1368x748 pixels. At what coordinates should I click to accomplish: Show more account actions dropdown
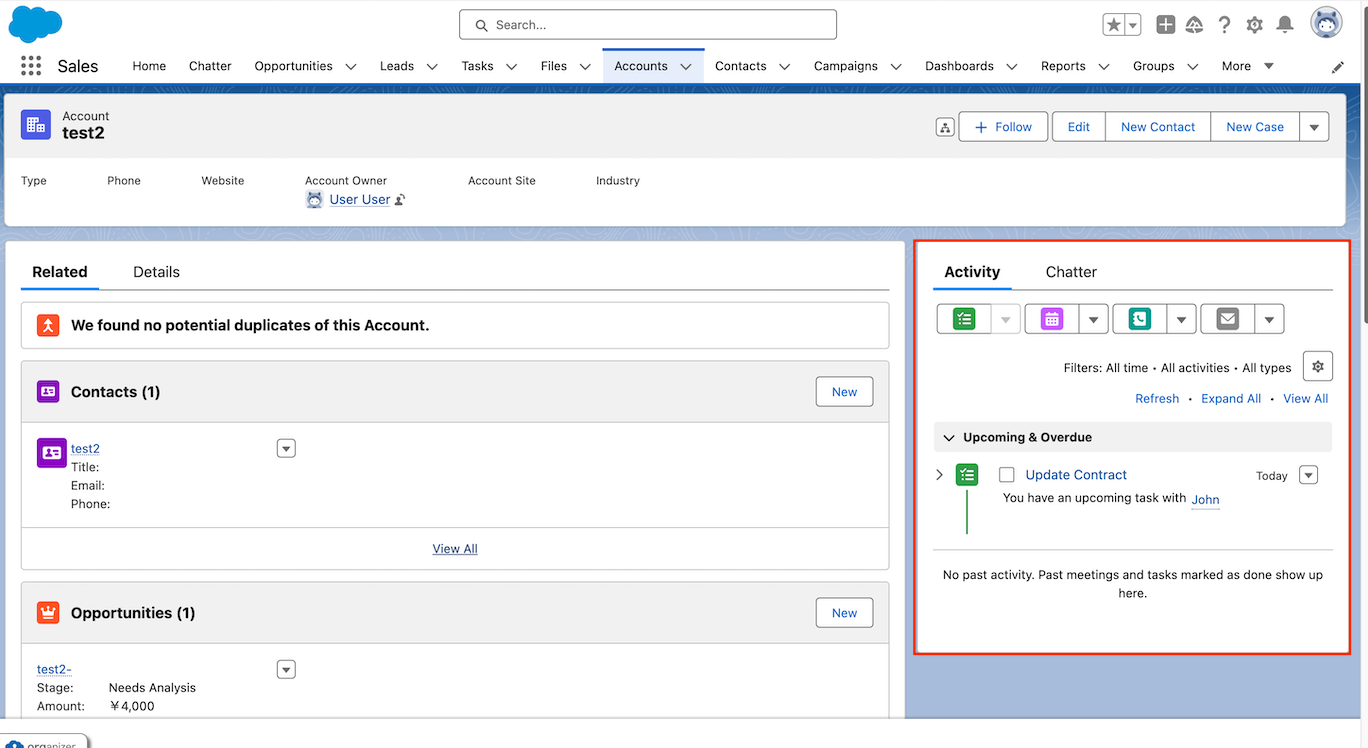[1314, 127]
